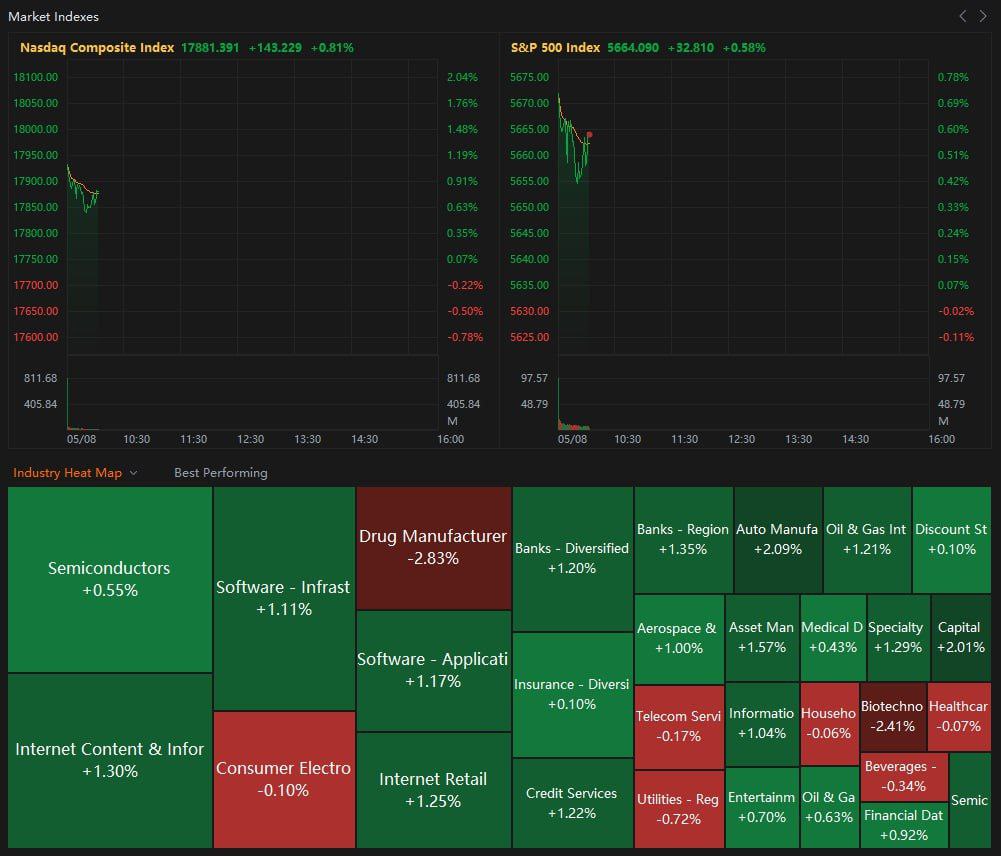Open the Banks - Region +1.35% tile
This screenshot has width=1001, height=856.
click(x=683, y=540)
